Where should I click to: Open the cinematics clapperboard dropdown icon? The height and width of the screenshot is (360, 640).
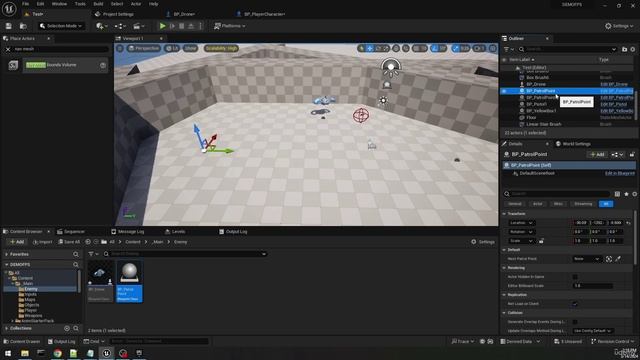click(x=139, y=26)
